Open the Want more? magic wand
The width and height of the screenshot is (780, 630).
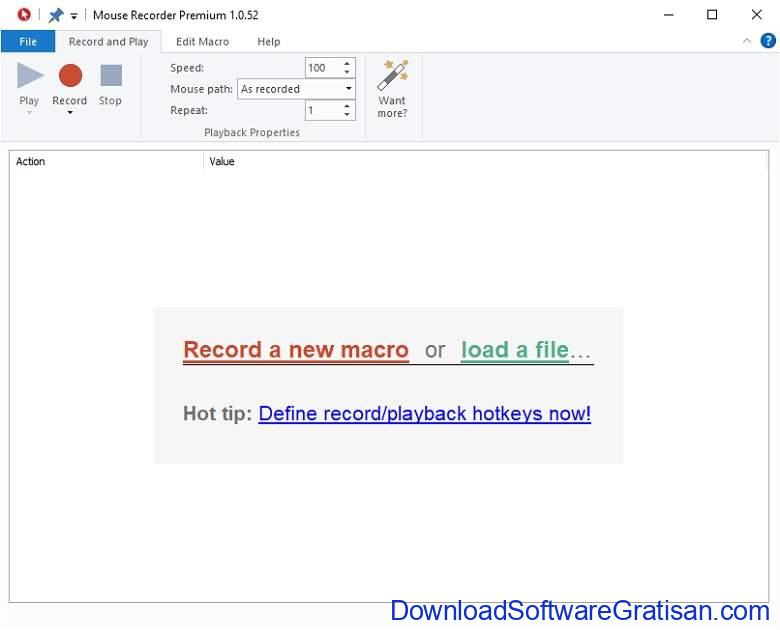(x=392, y=89)
